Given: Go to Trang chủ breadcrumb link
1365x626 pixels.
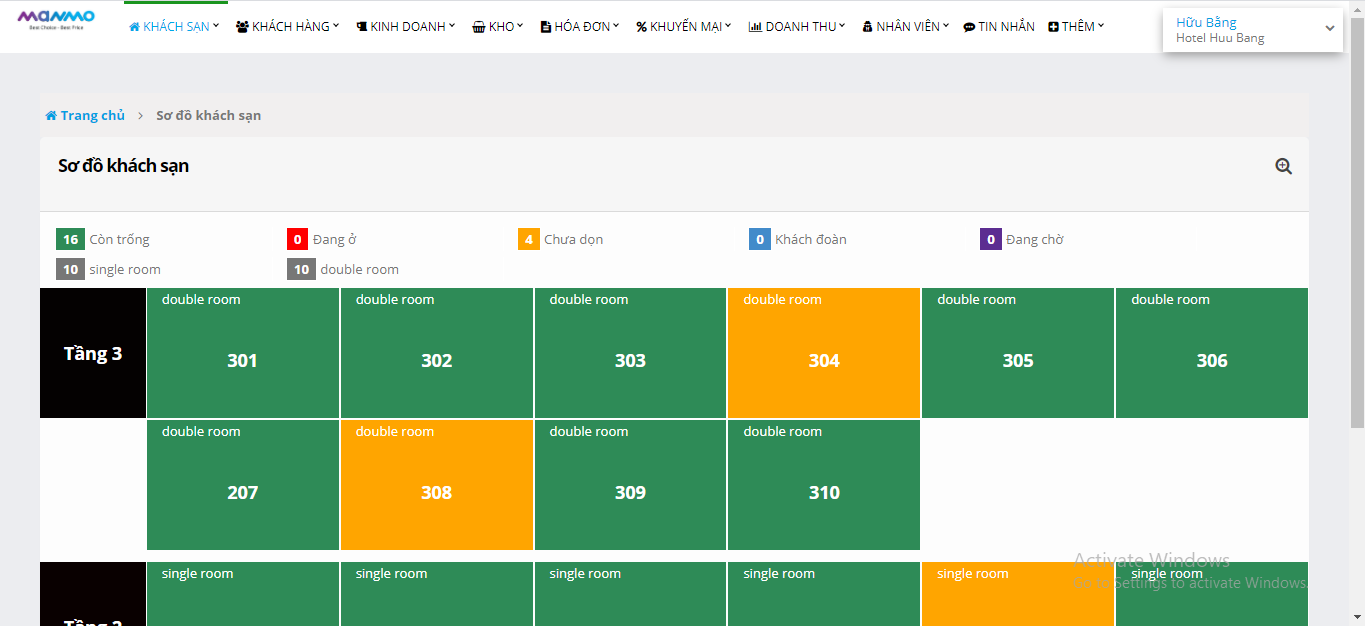Looking at the screenshot, I should click(92, 116).
